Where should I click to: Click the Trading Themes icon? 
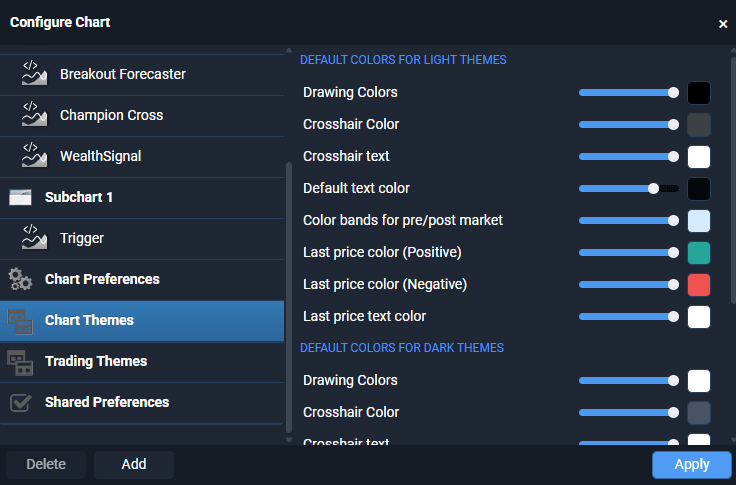click(x=20, y=362)
